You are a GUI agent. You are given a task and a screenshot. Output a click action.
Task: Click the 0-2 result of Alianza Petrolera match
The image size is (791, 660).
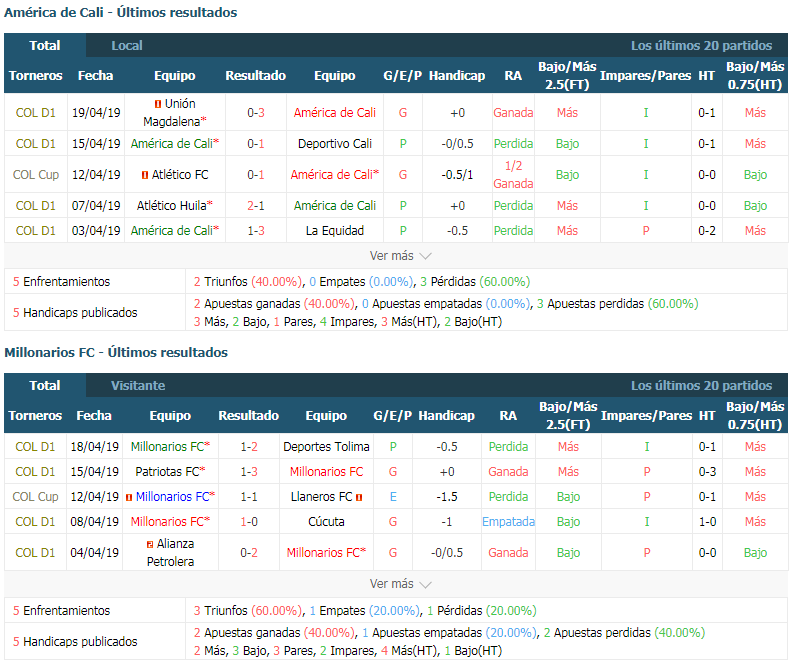249,553
